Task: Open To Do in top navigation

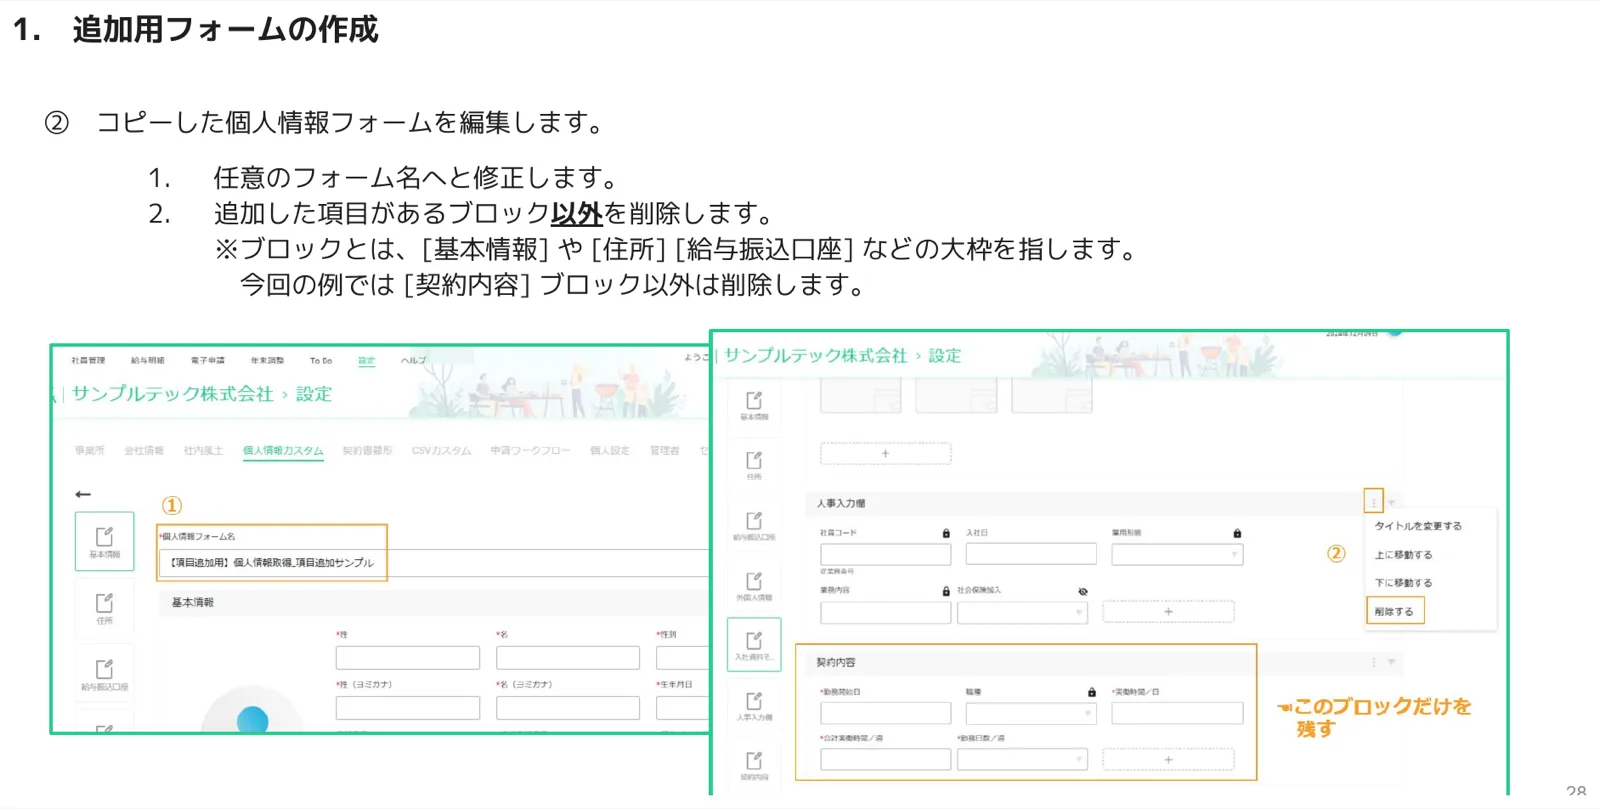Action: 321,360
